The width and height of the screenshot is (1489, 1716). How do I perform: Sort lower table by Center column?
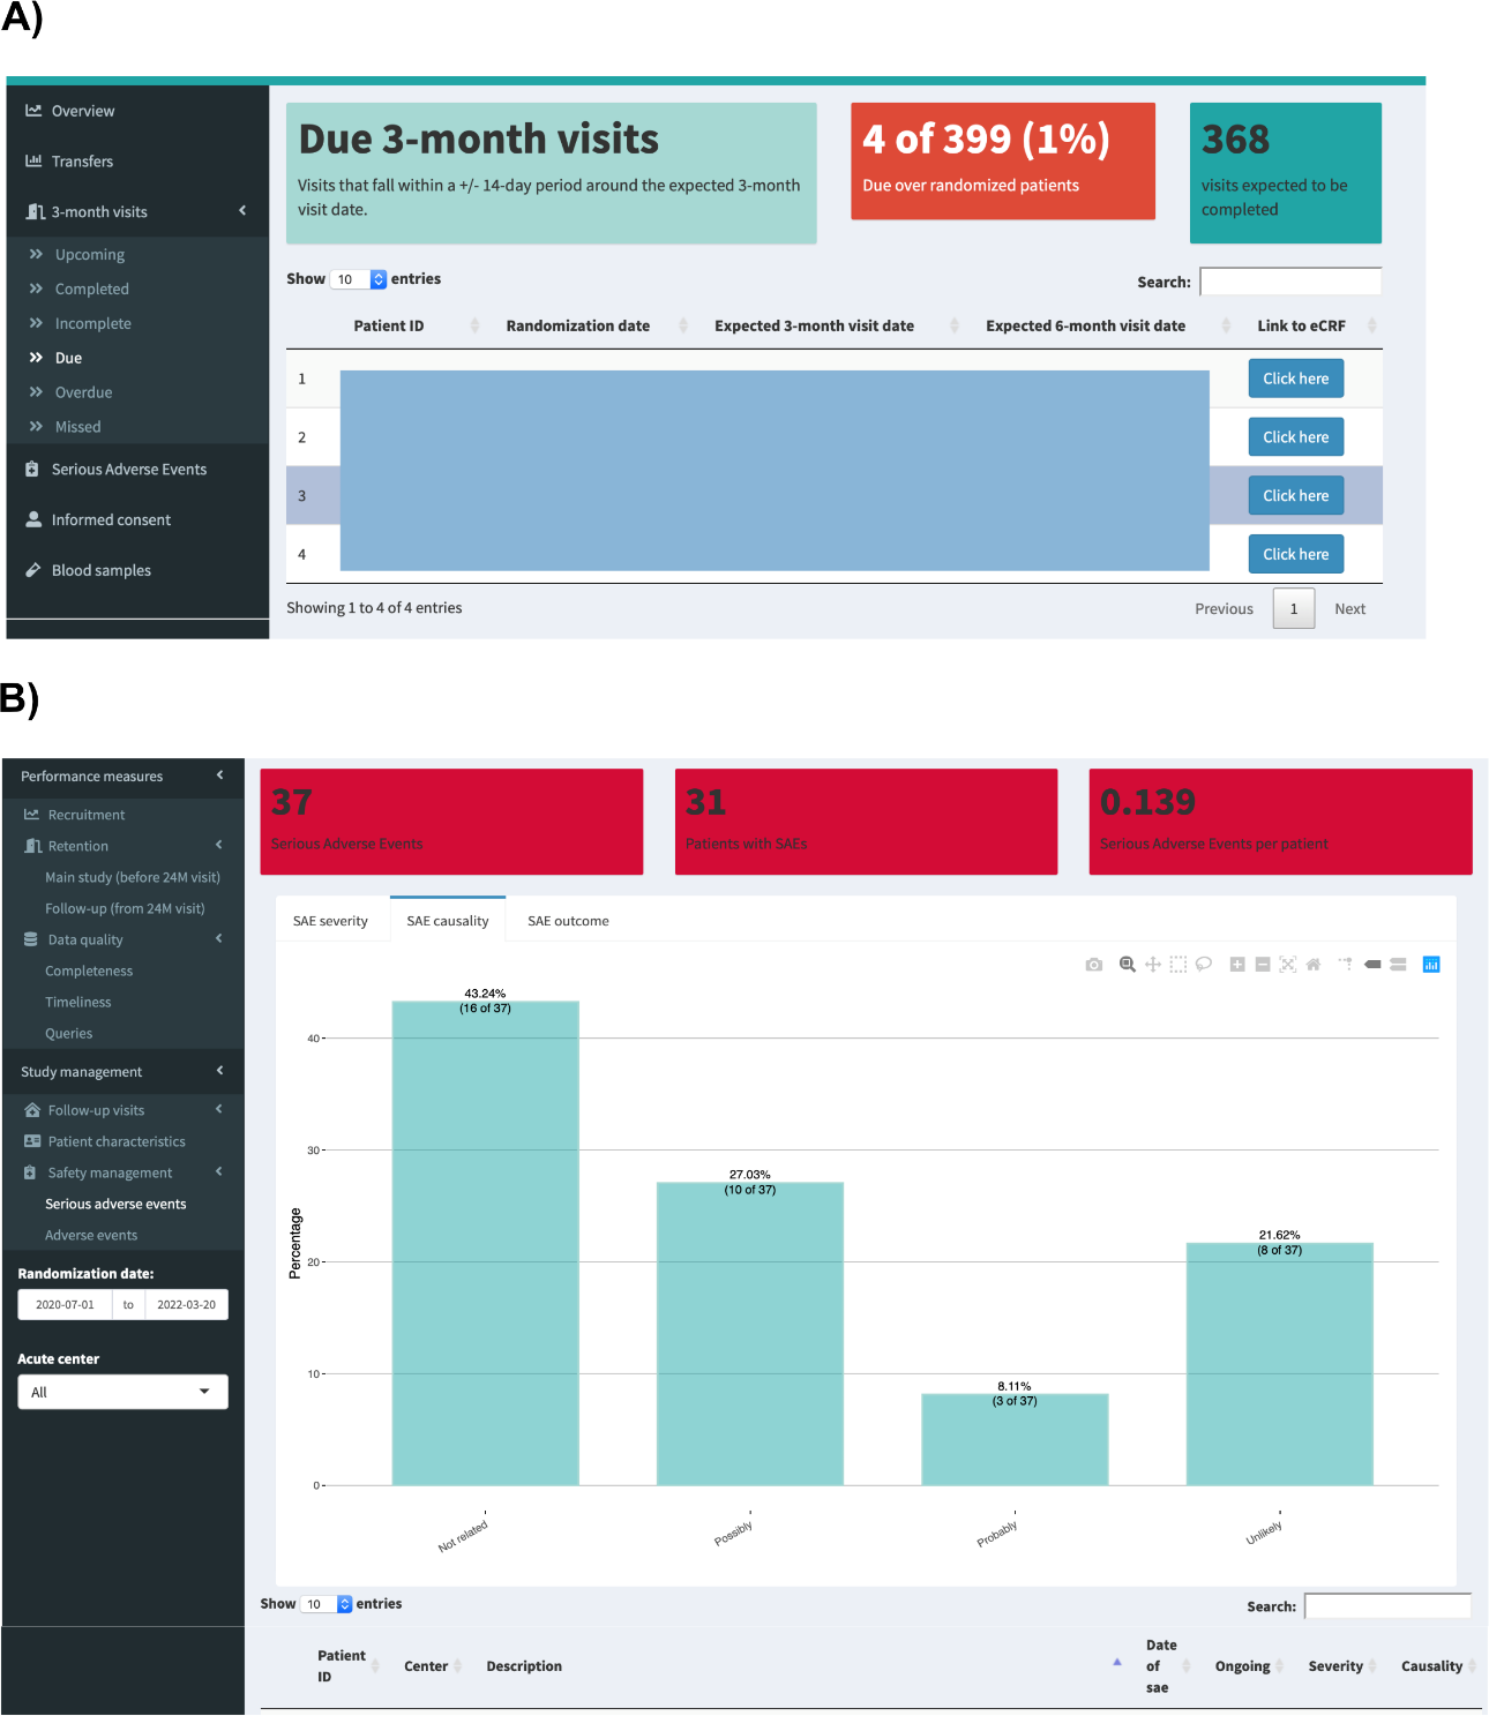457,1665
